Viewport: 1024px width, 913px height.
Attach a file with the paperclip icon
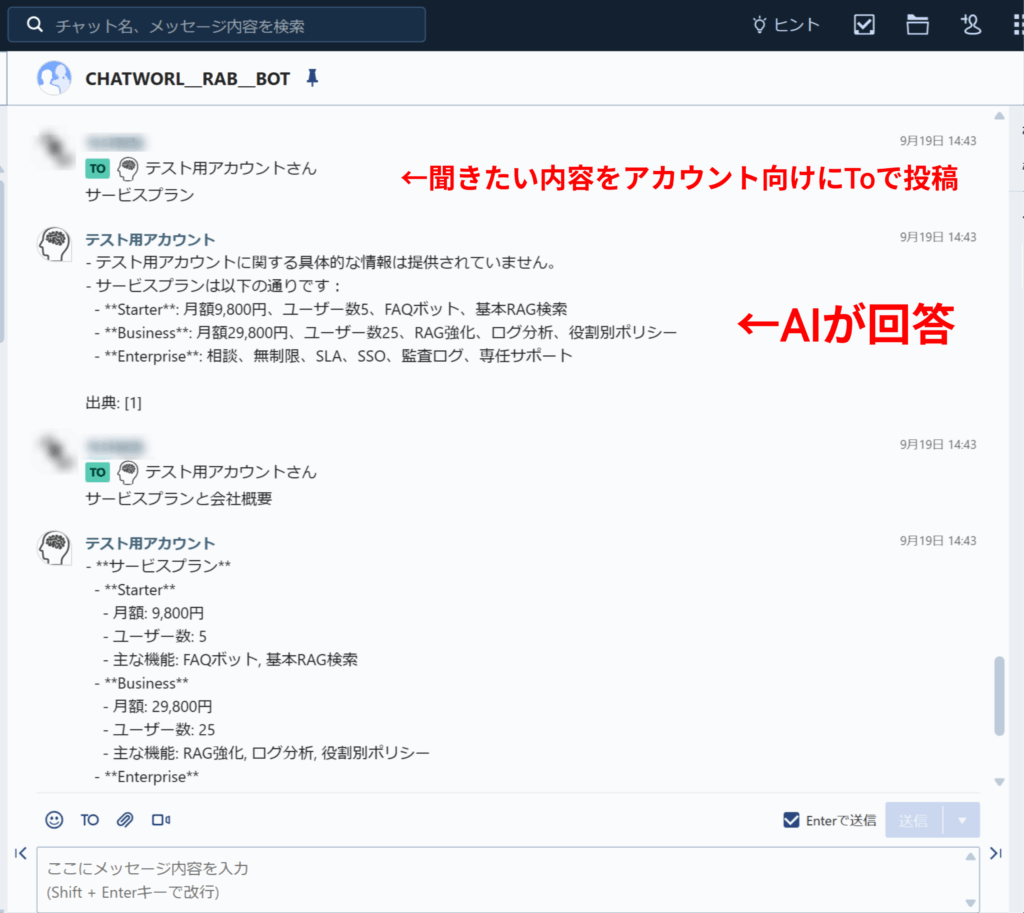[125, 820]
